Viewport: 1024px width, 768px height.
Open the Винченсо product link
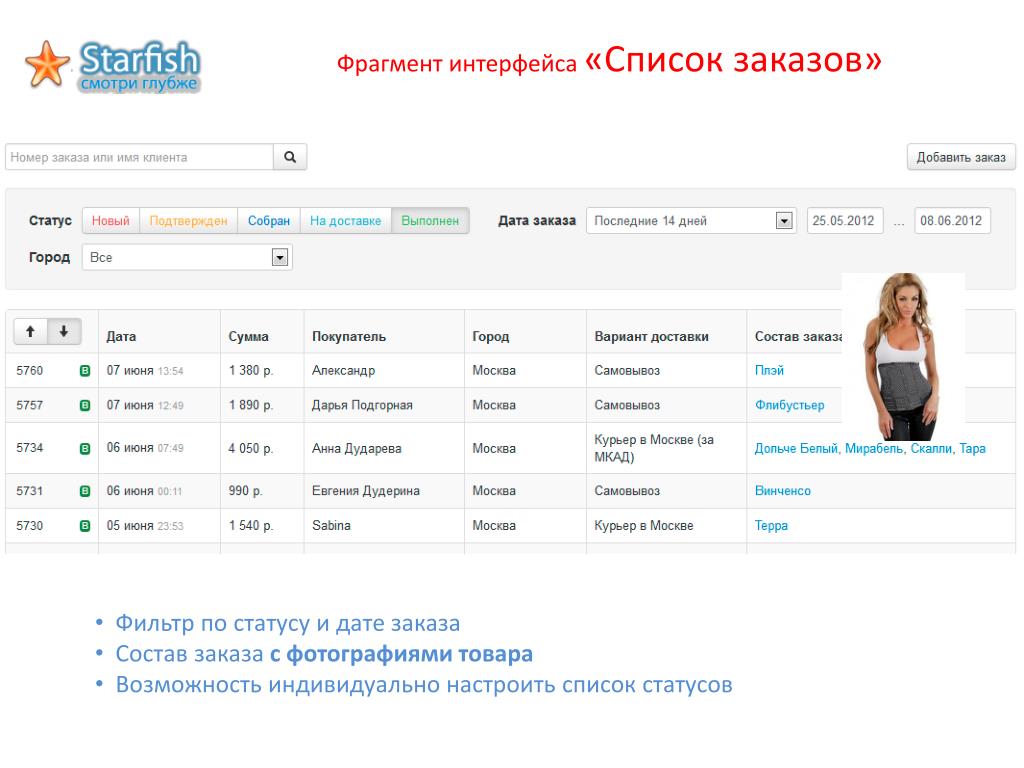click(x=782, y=491)
